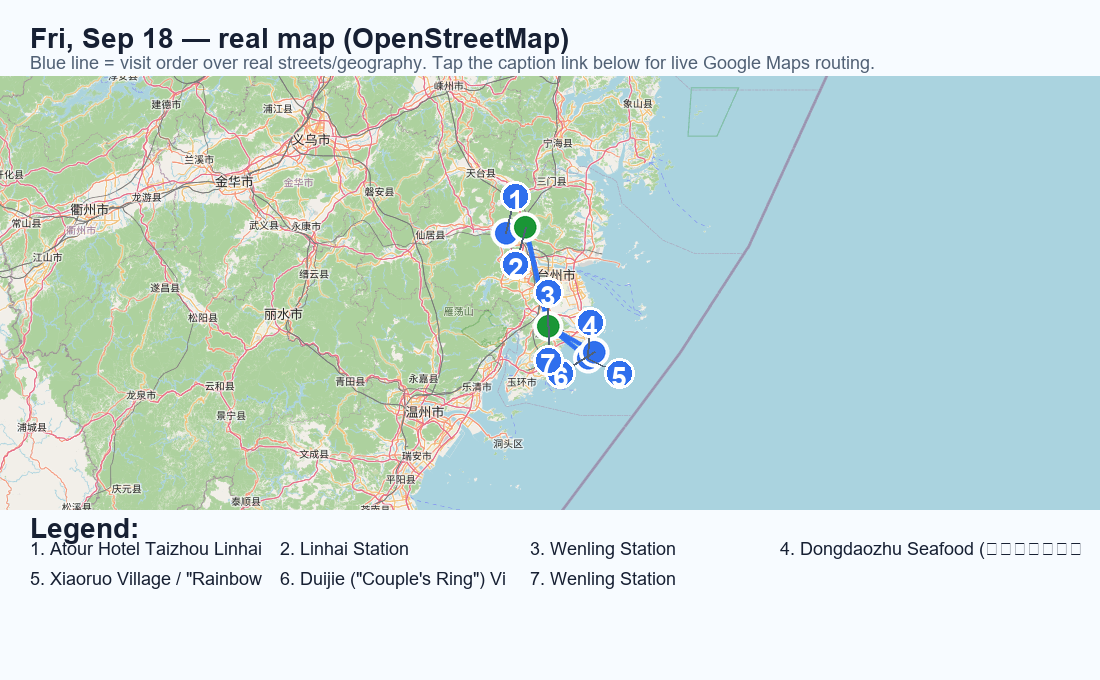Click map marker number 3

pos(548,294)
